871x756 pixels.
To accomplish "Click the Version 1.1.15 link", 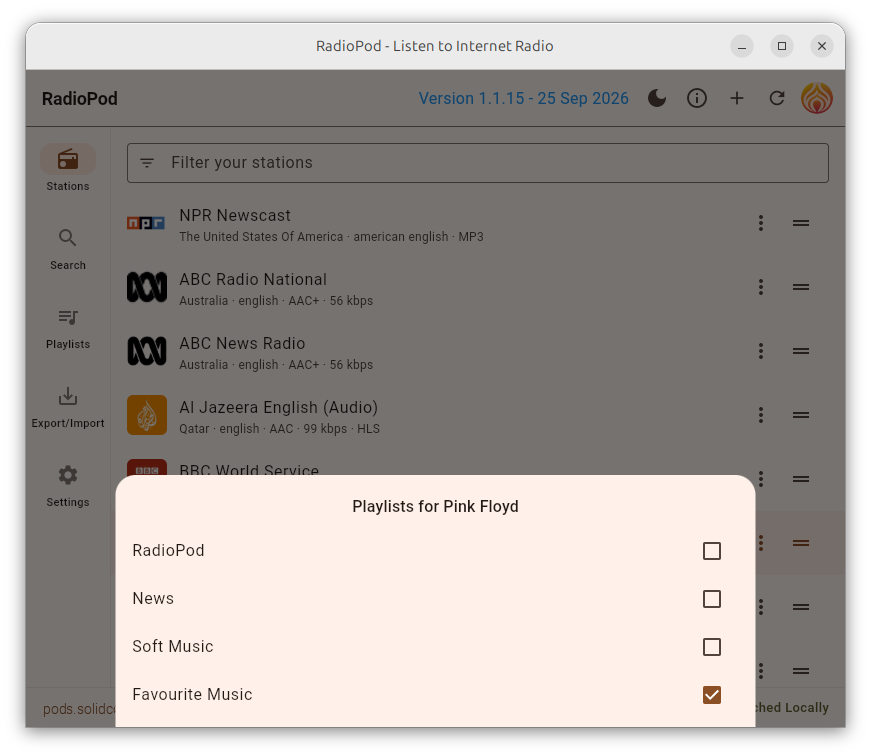I will coord(523,98).
